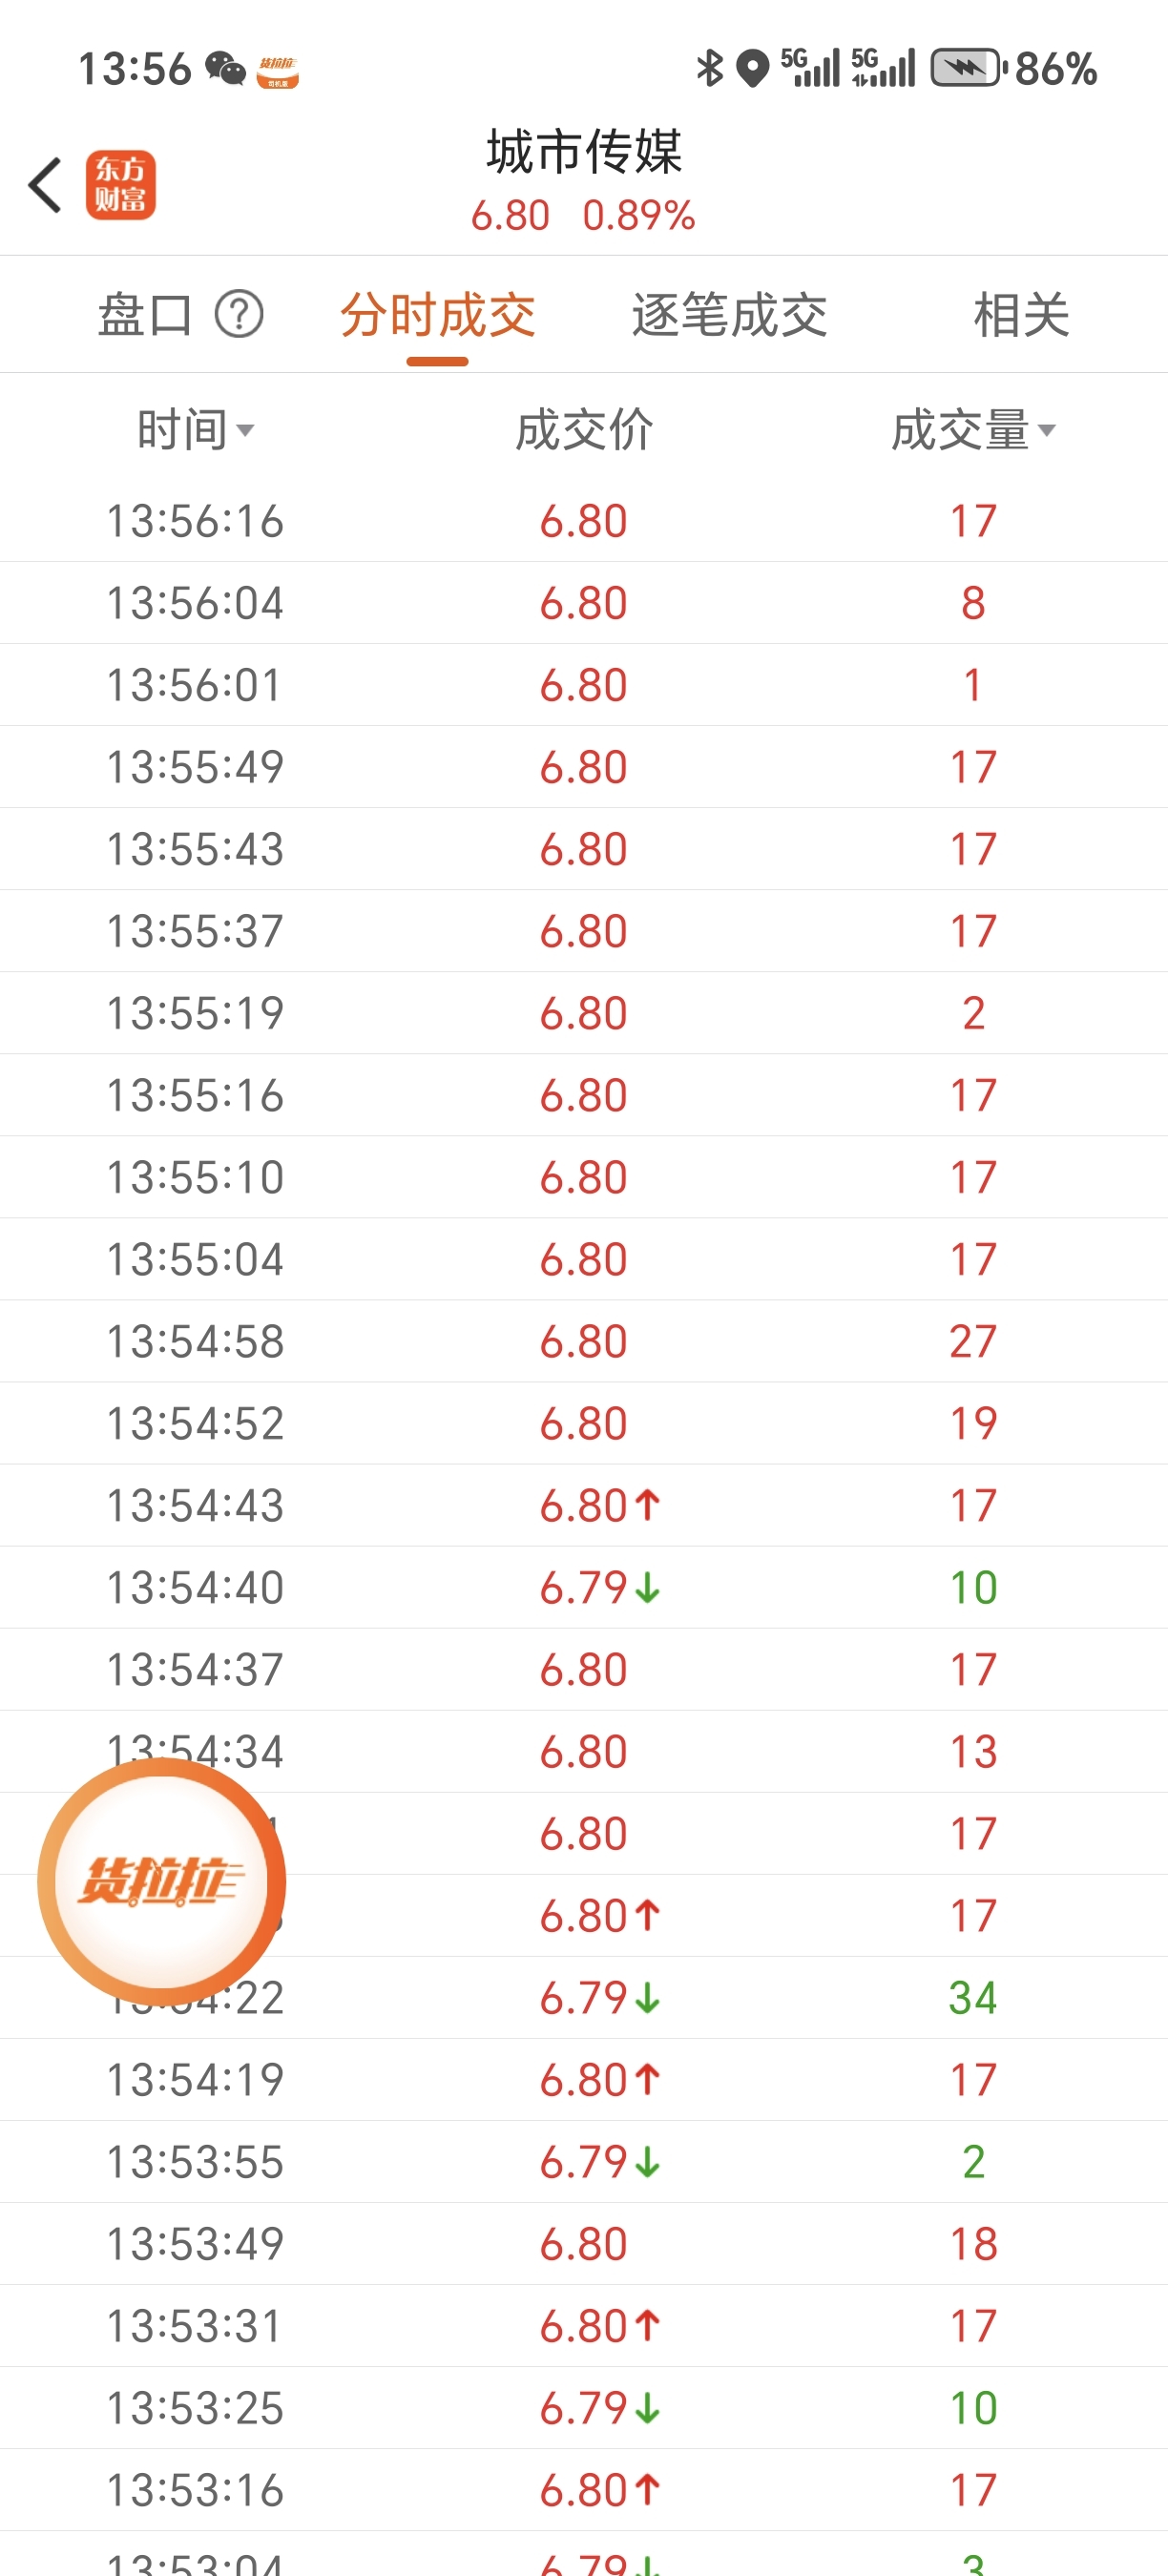Tap the WeChat notification icon in status bar
Screen dimensions: 1168x2576
click(x=226, y=69)
